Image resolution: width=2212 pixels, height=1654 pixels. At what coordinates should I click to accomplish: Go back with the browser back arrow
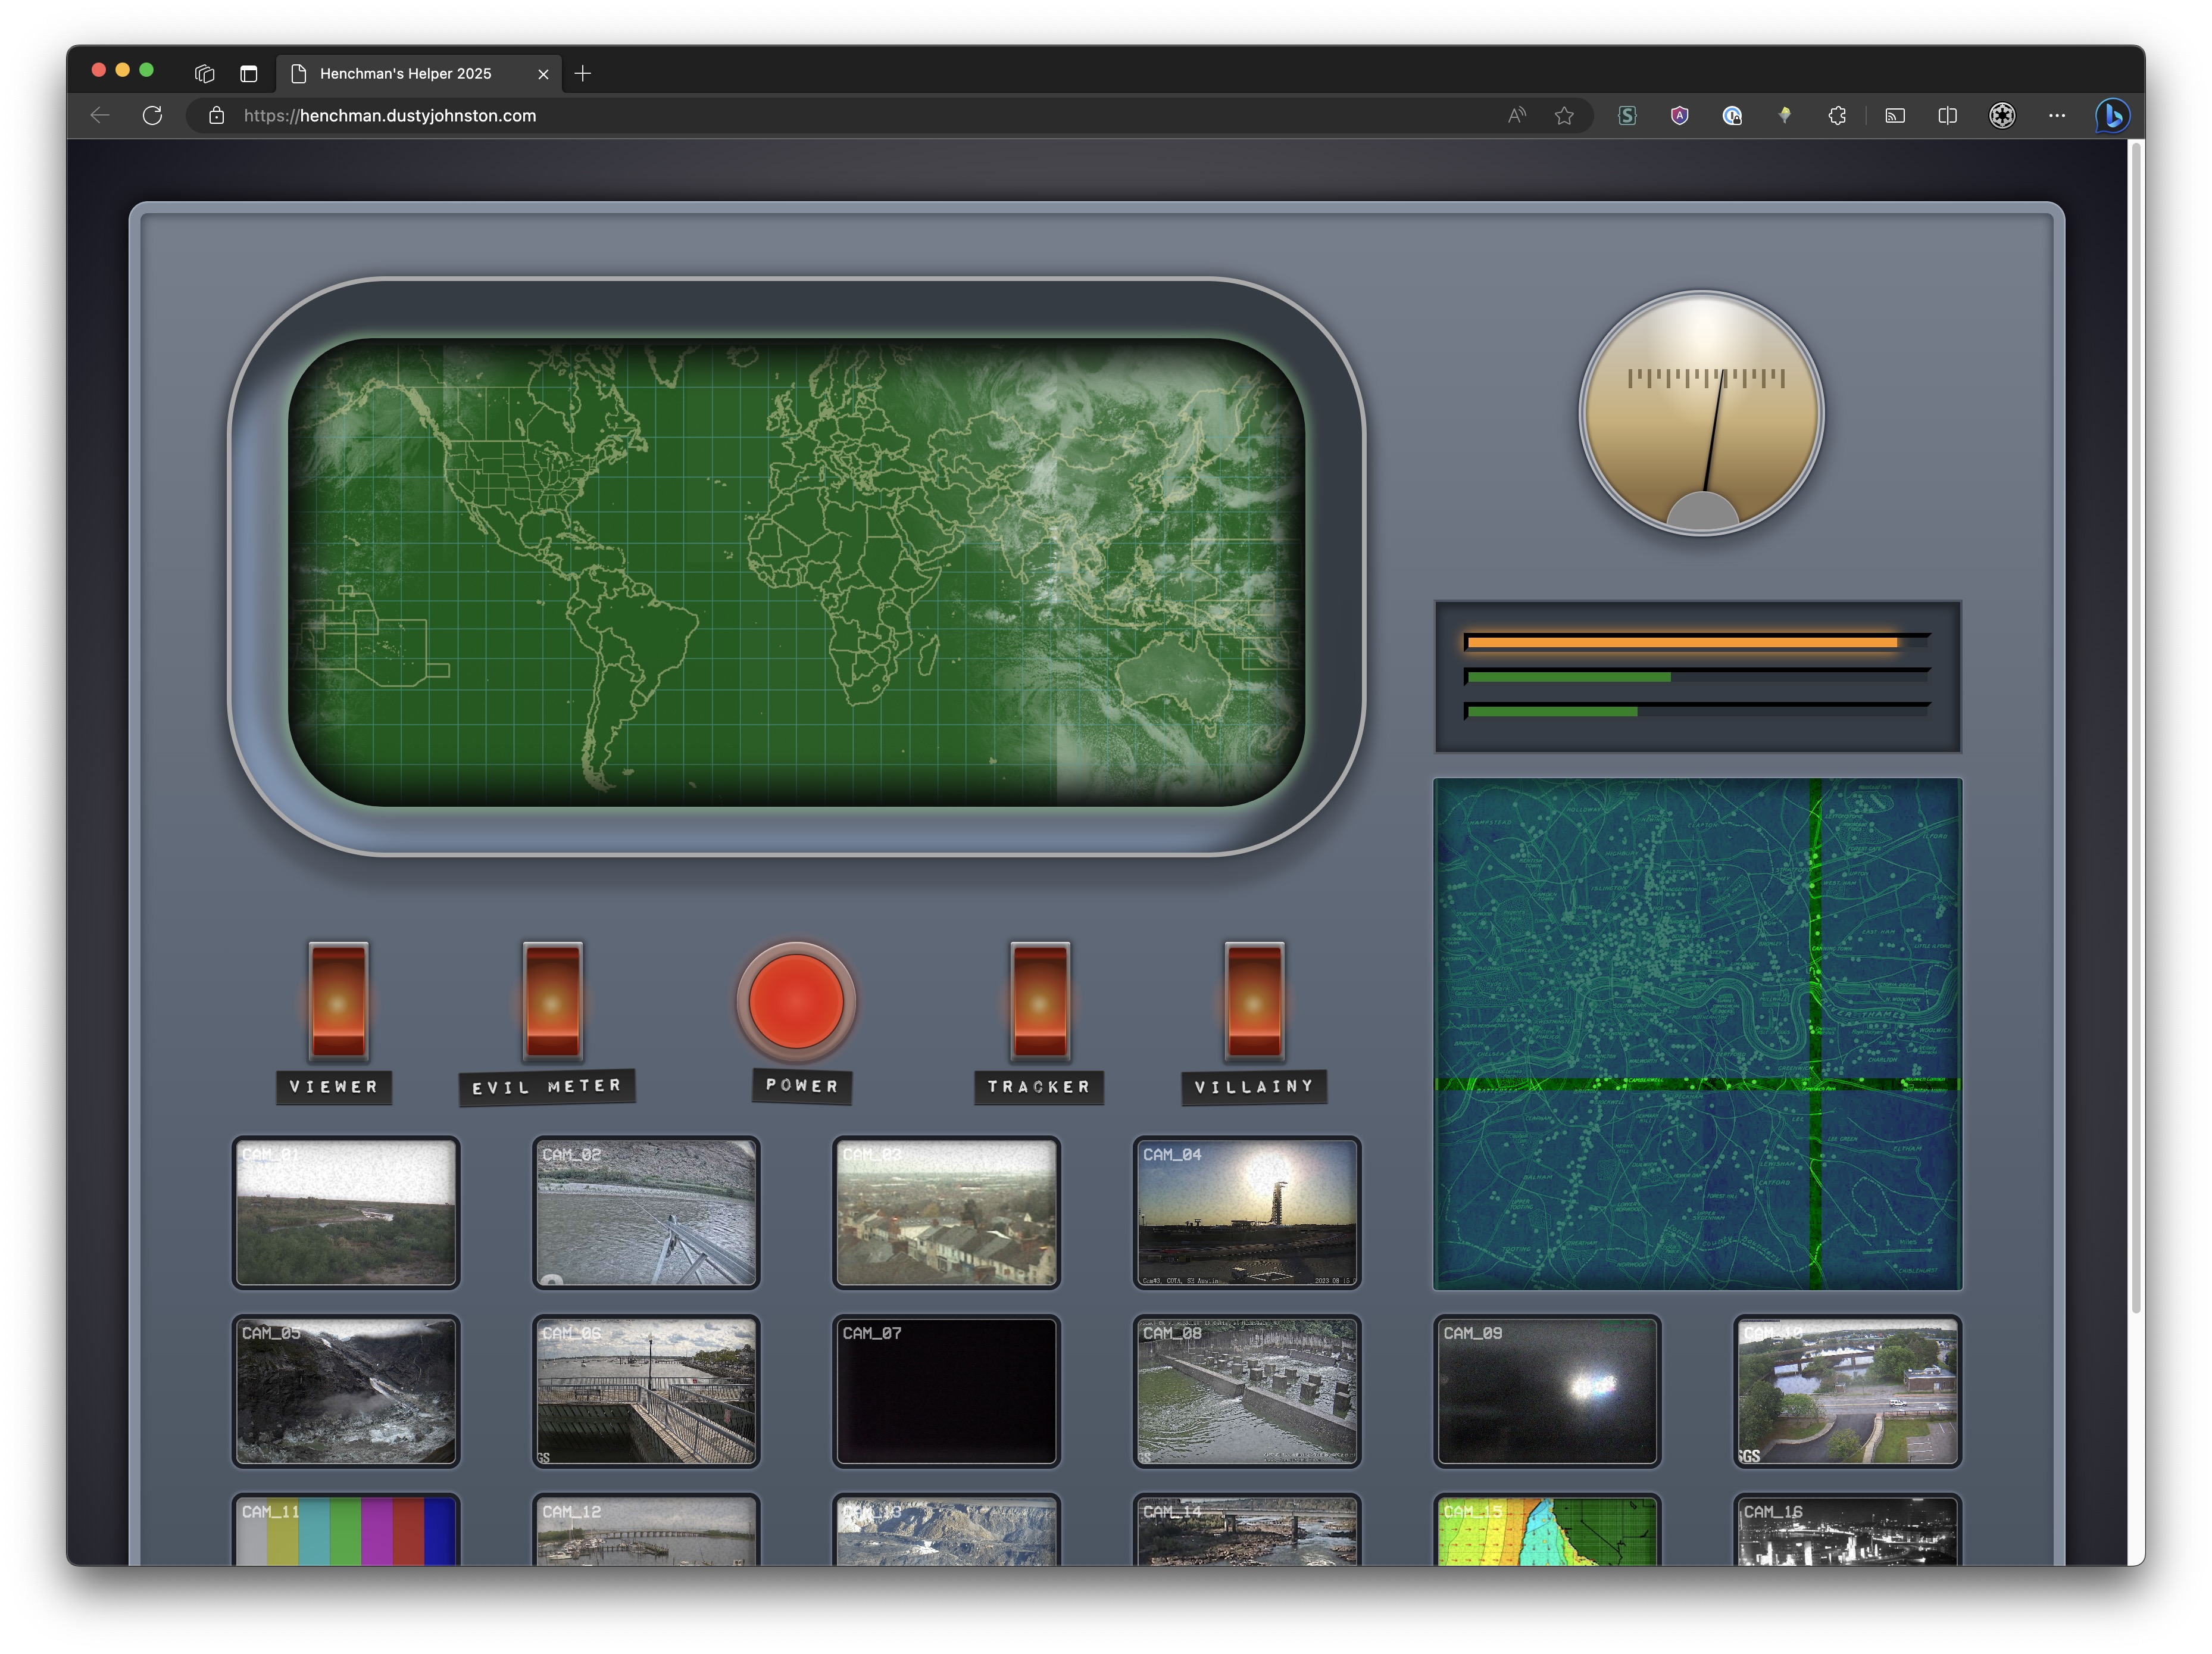[x=100, y=116]
